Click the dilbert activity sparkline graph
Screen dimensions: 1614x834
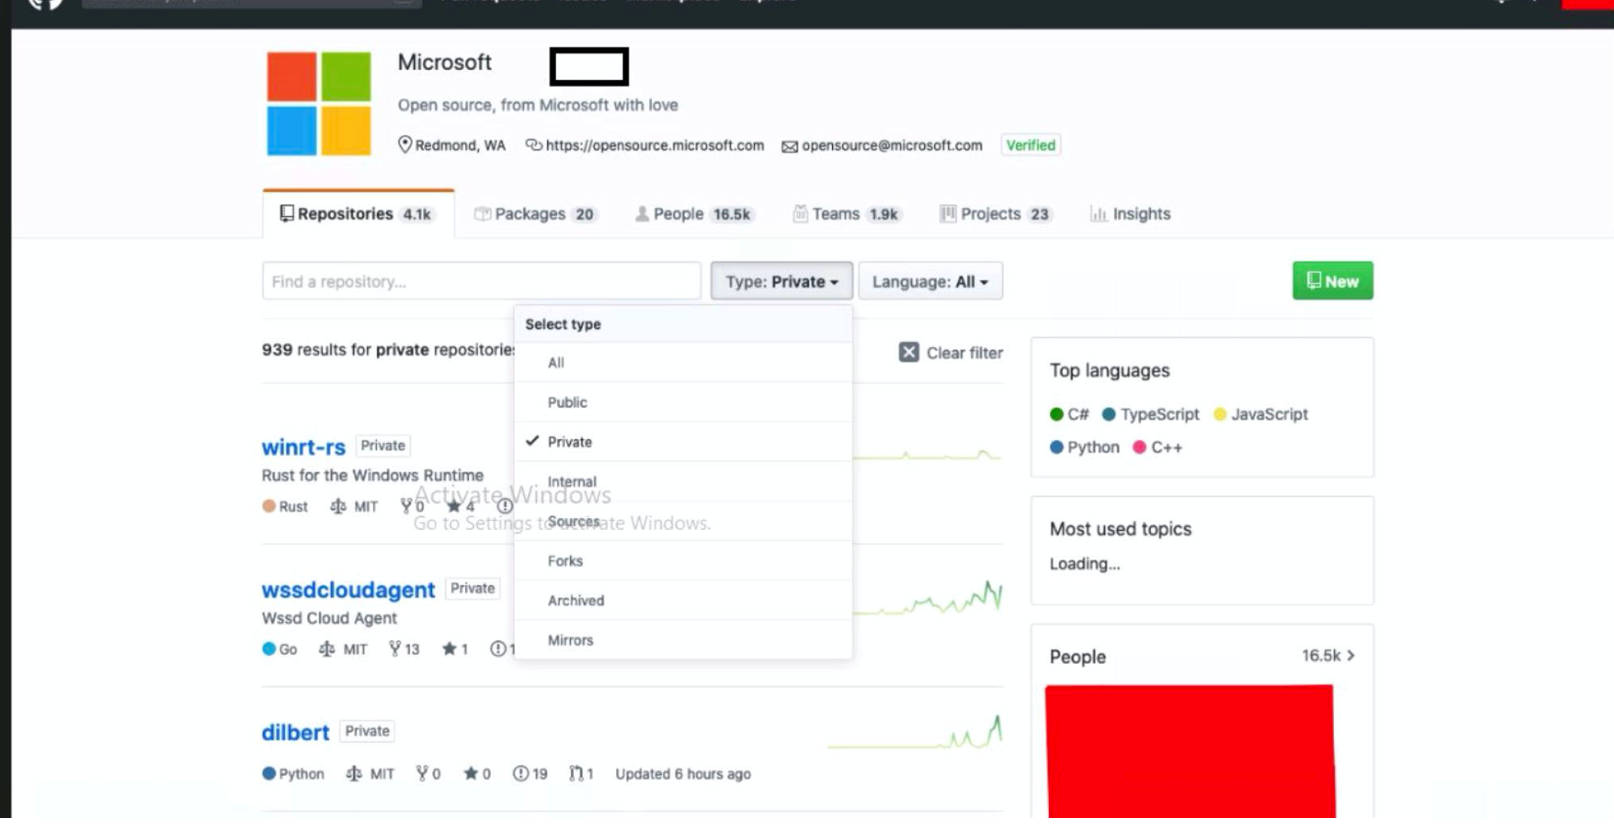click(915, 732)
